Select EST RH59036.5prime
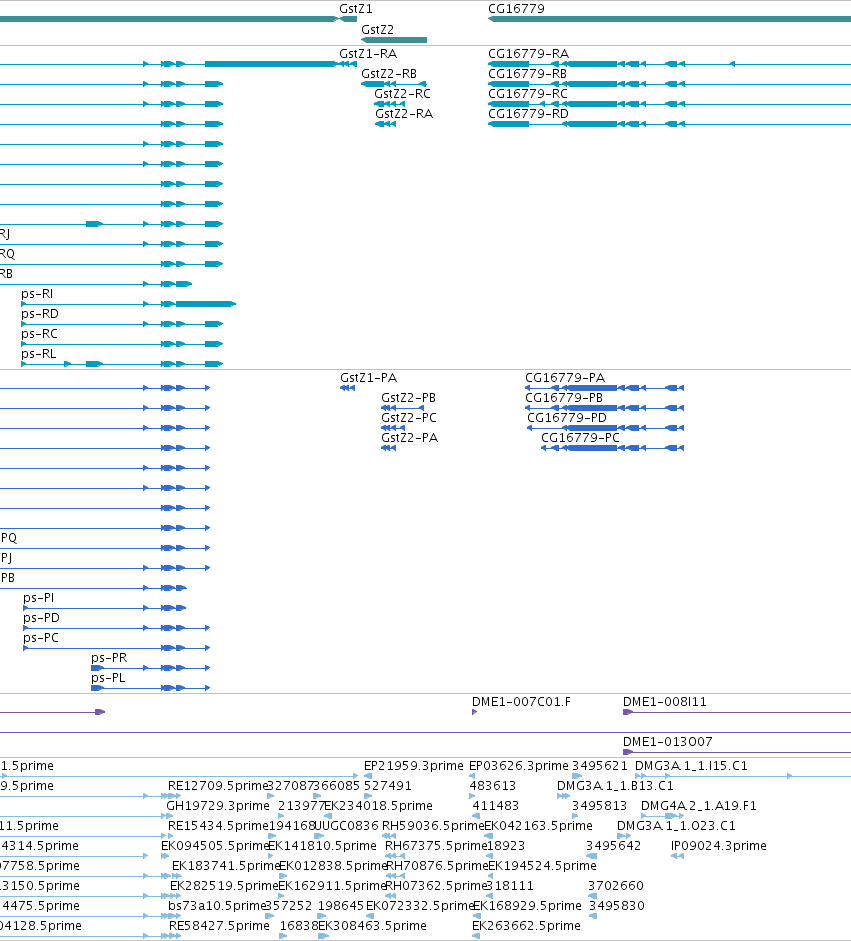The width and height of the screenshot is (851, 941). 433,826
